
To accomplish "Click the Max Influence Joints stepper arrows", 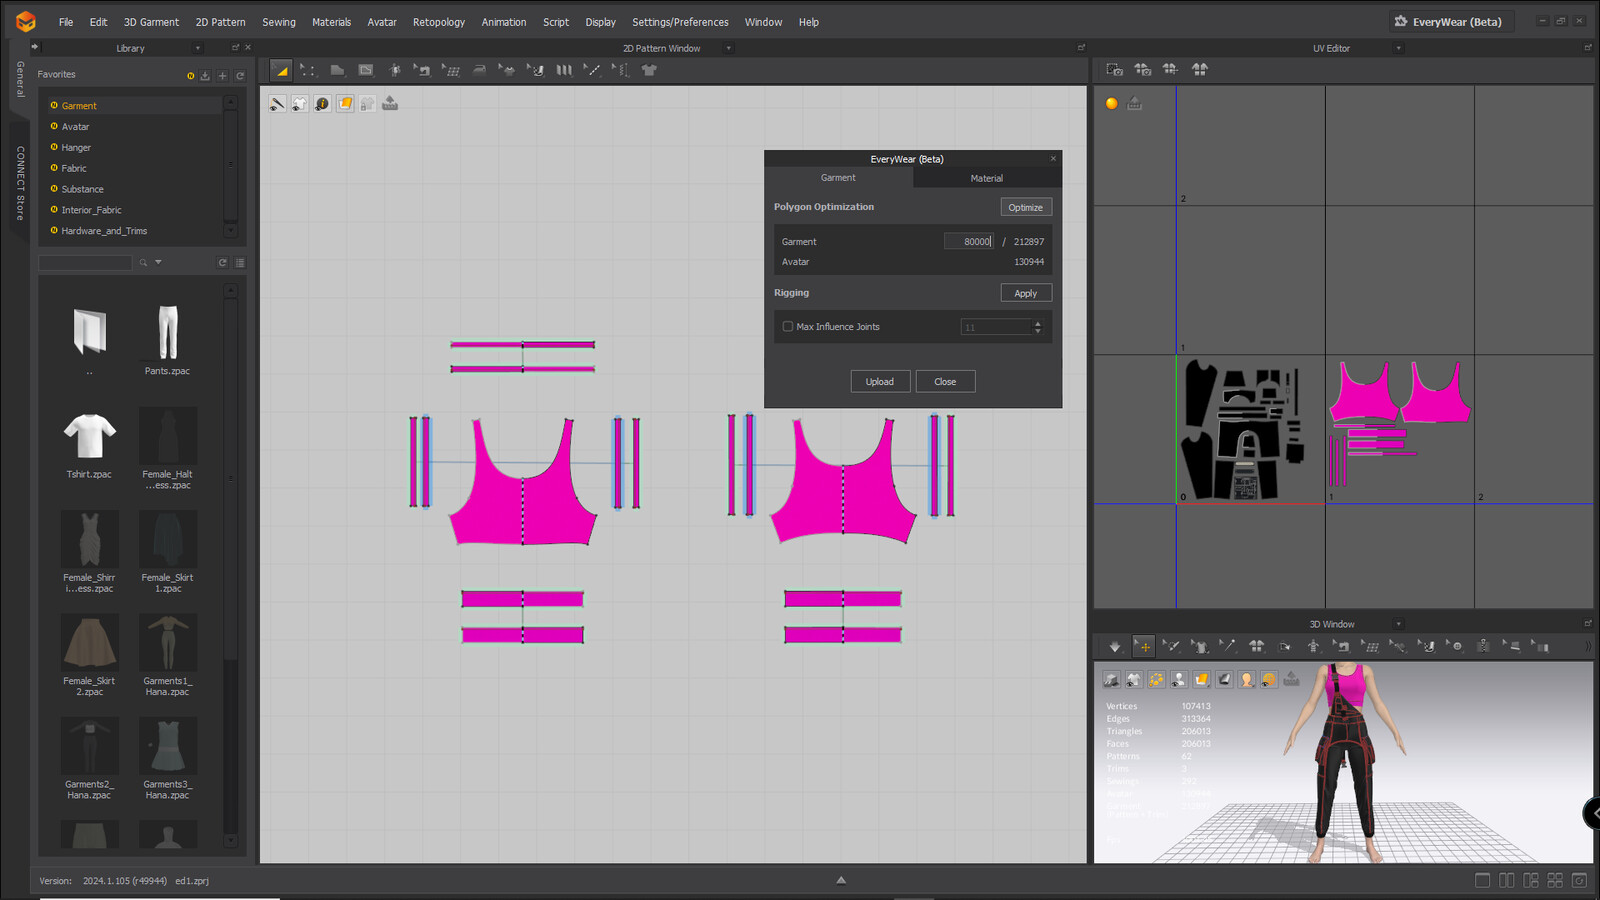I will (1037, 327).
